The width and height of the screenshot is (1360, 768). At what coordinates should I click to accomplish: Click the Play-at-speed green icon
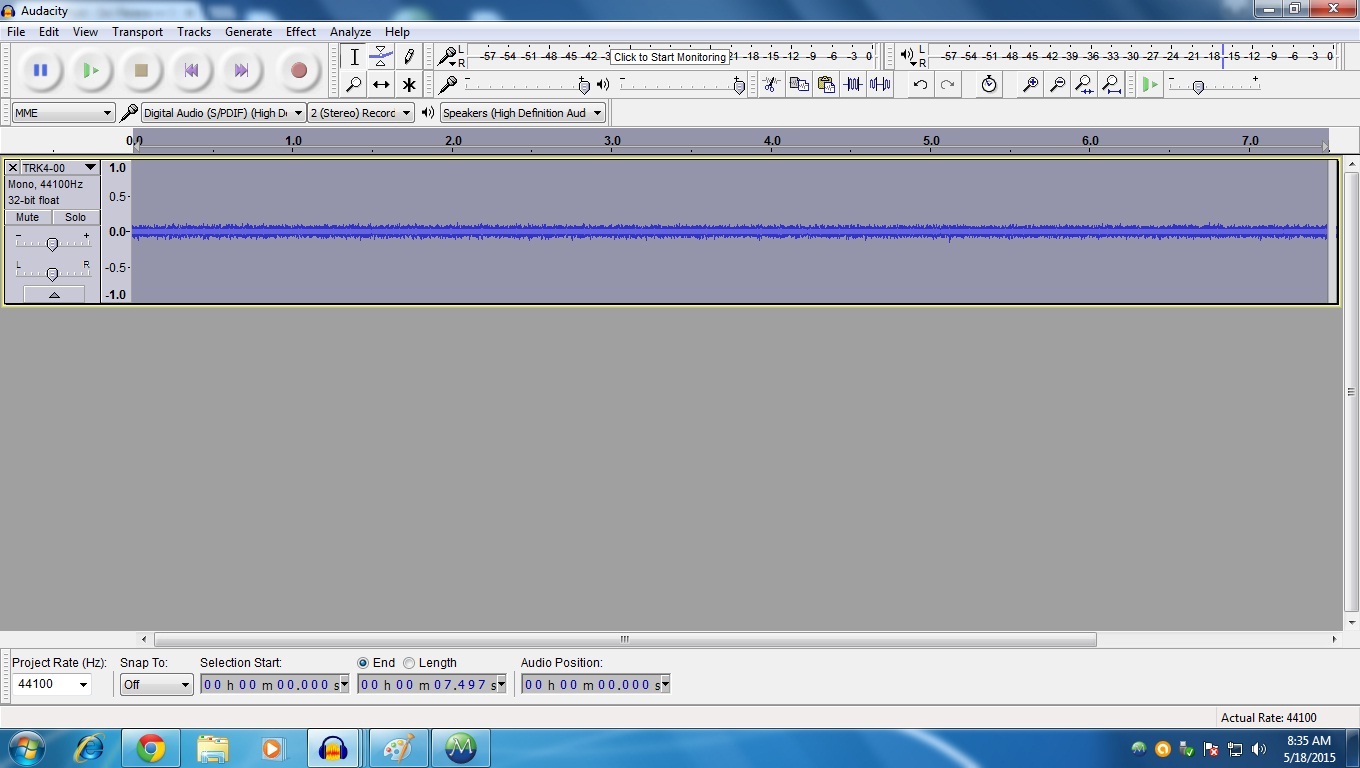point(1150,85)
